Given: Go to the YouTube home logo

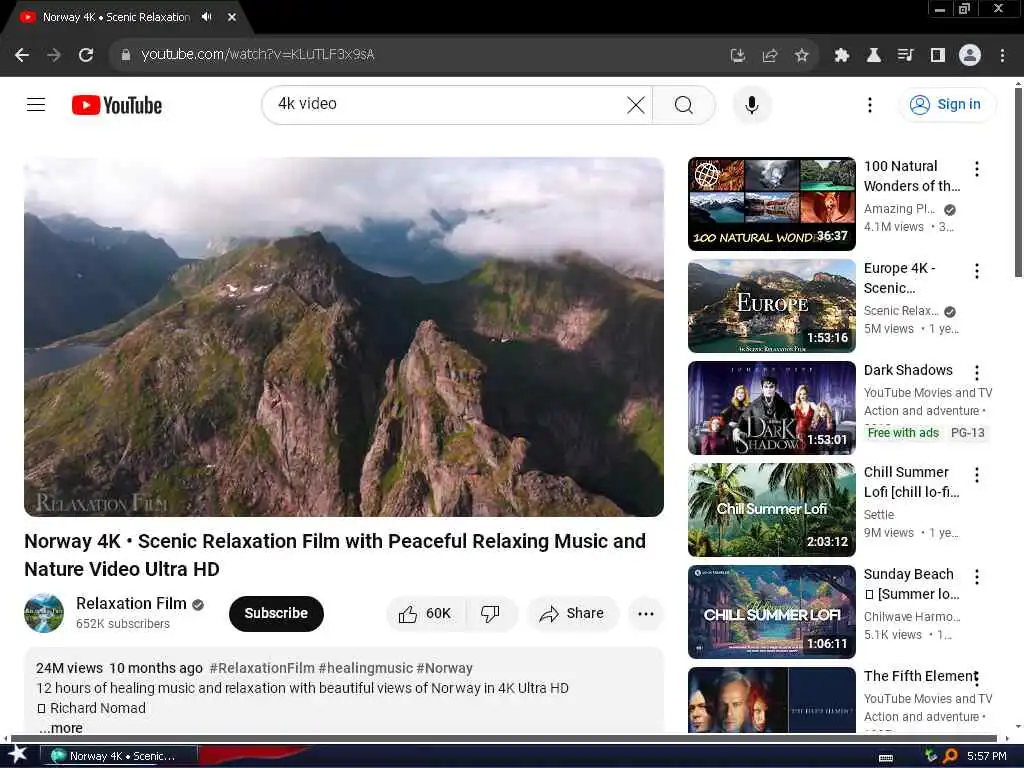Looking at the screenshot, I should coord(117,105).
